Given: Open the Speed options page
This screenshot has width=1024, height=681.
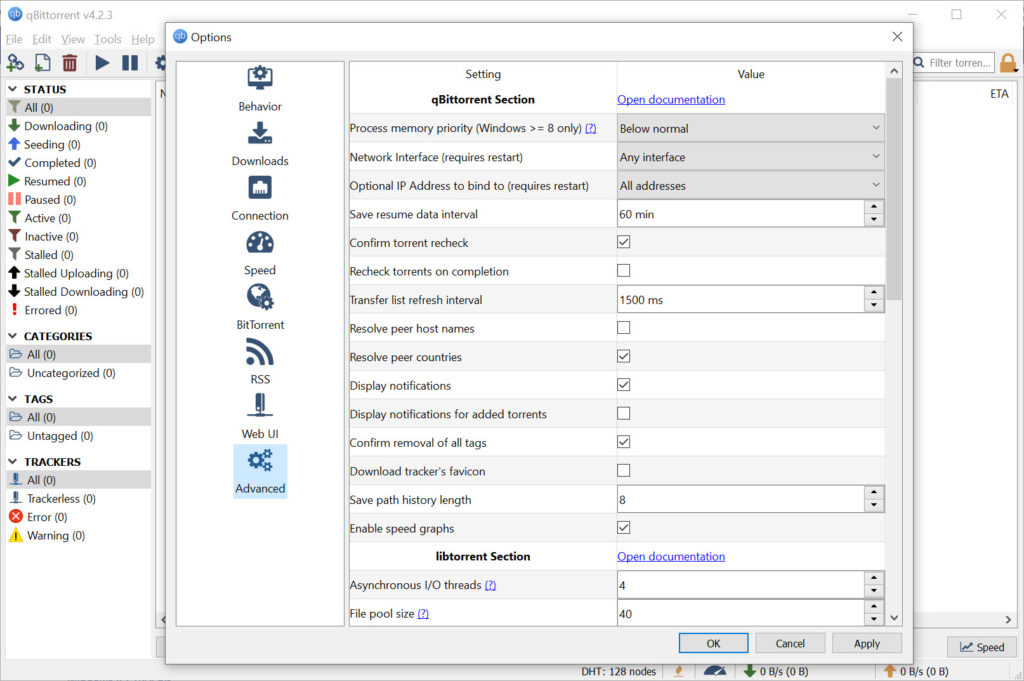Looking at the screenshot, I should point(260,253).
